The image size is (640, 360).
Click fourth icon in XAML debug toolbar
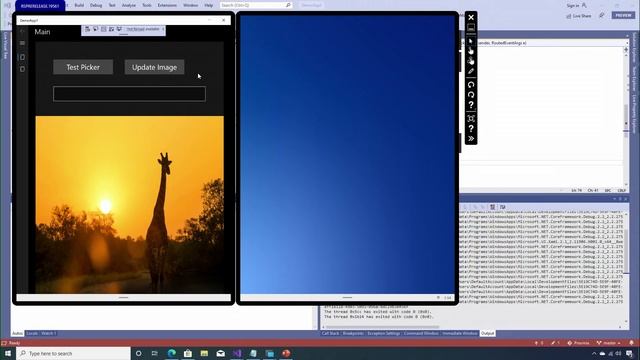click(x=111, y=29)
